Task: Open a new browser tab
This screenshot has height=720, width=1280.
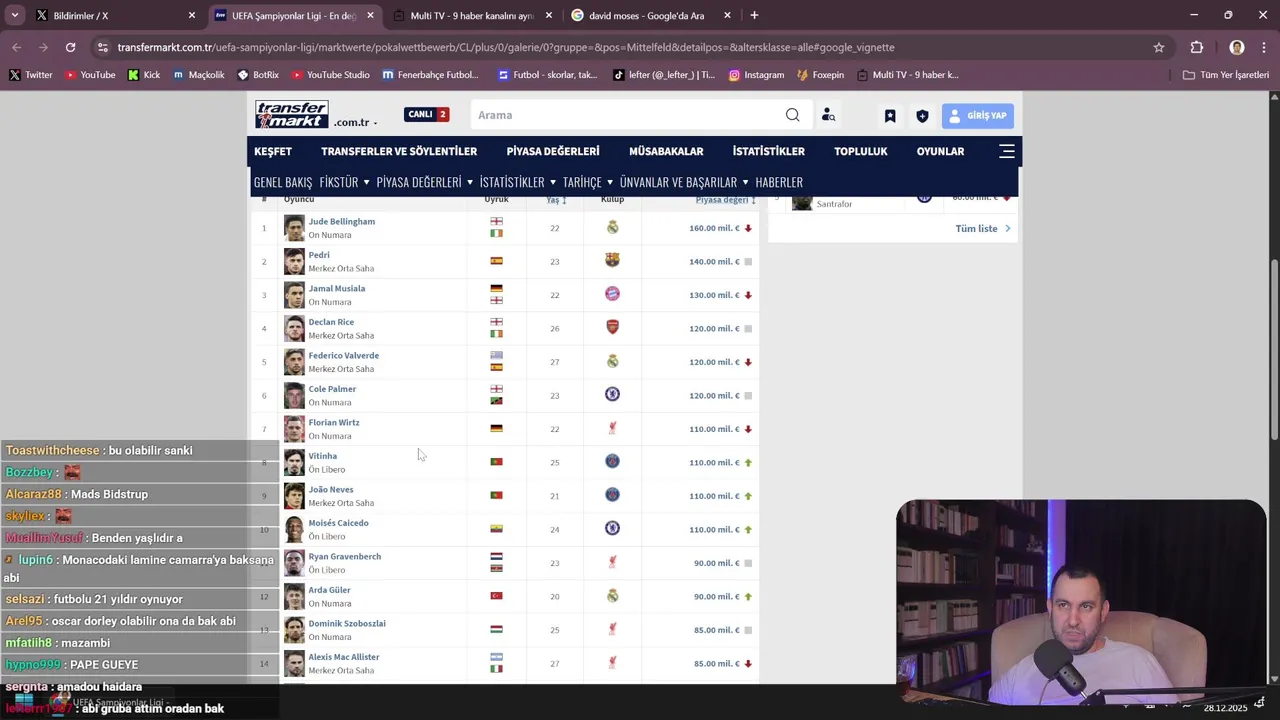Action: 754,15
